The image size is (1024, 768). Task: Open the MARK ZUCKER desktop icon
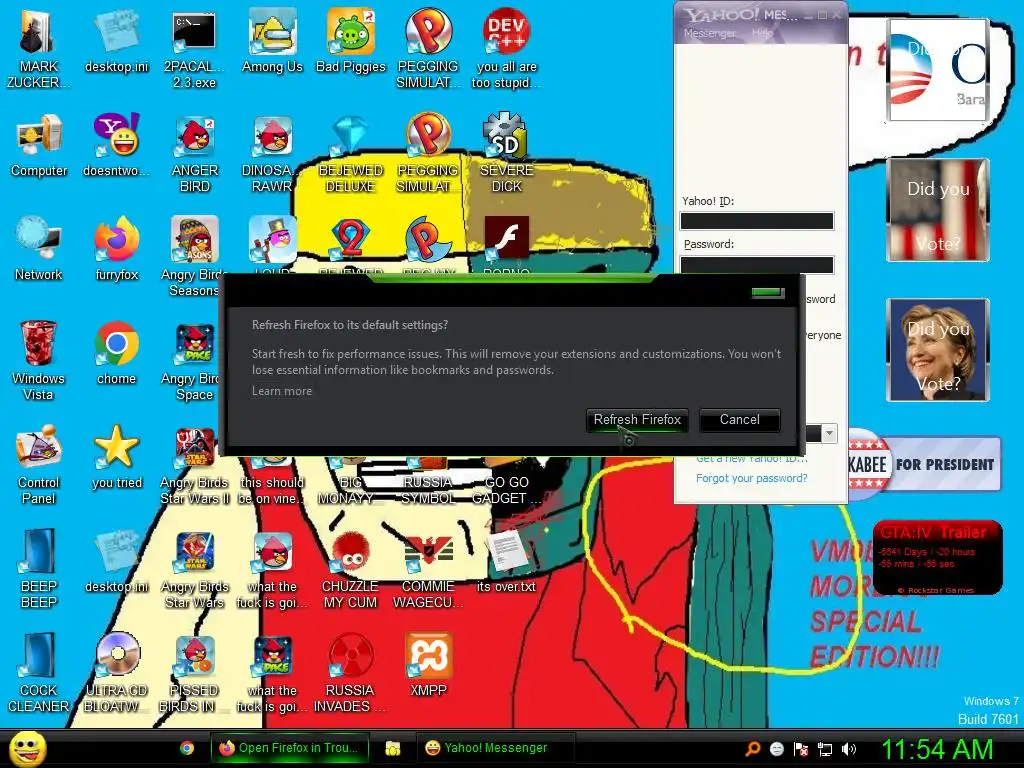[x=39, y=49]
